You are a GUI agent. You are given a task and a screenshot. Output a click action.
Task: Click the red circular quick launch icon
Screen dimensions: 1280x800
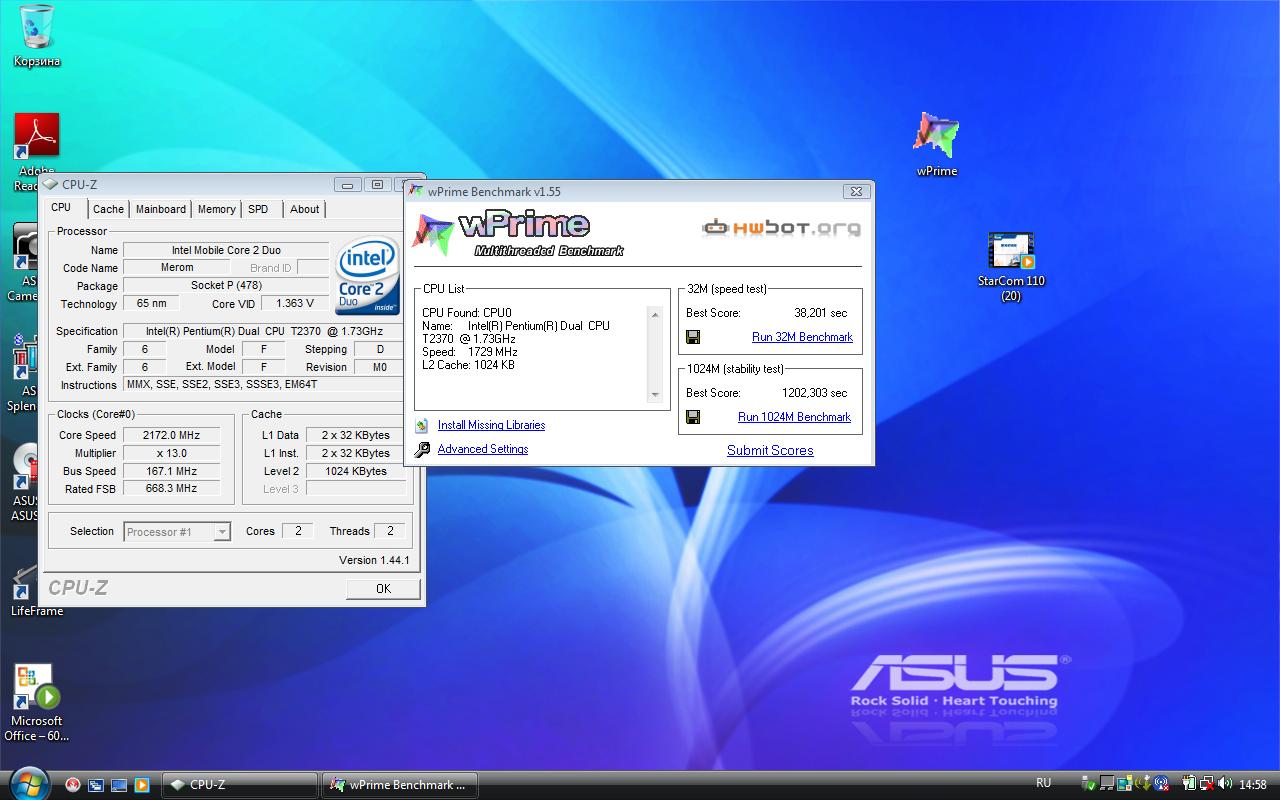pos(73,785)
